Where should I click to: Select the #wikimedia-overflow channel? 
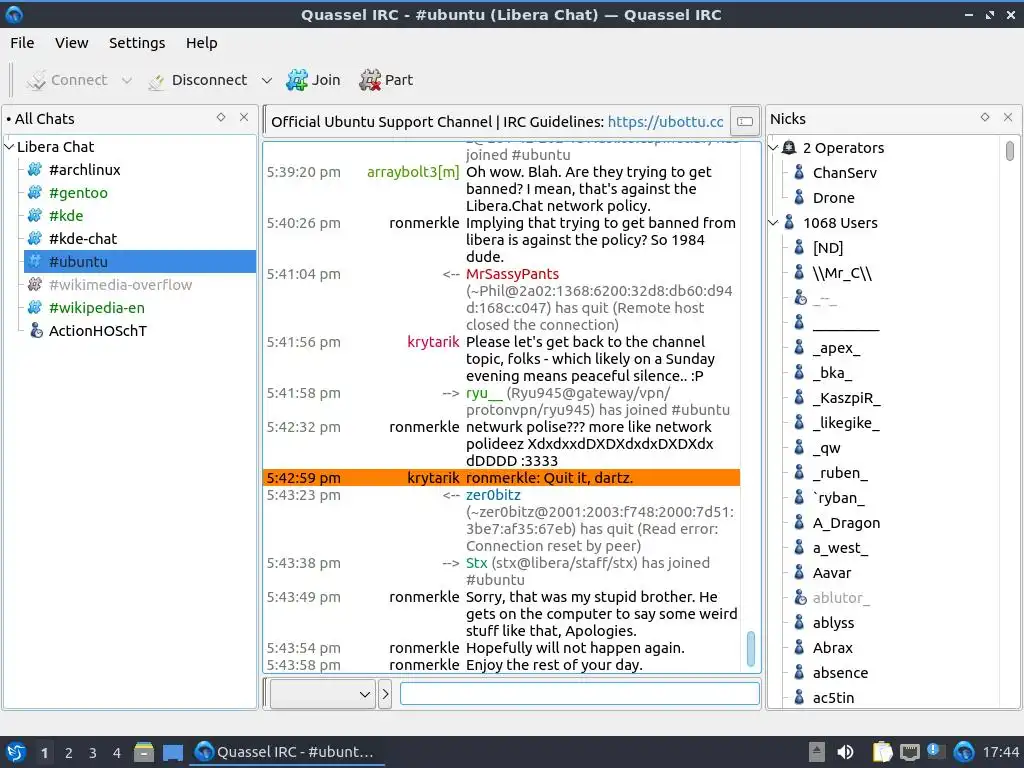pyautogui.click(x=120, y=285)
